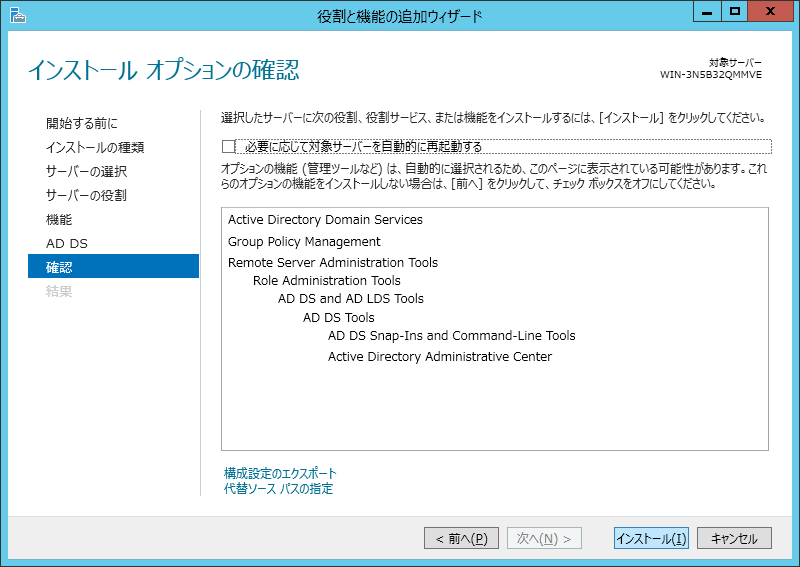Open 代替ソース パスの指定 link

[278, 488]
